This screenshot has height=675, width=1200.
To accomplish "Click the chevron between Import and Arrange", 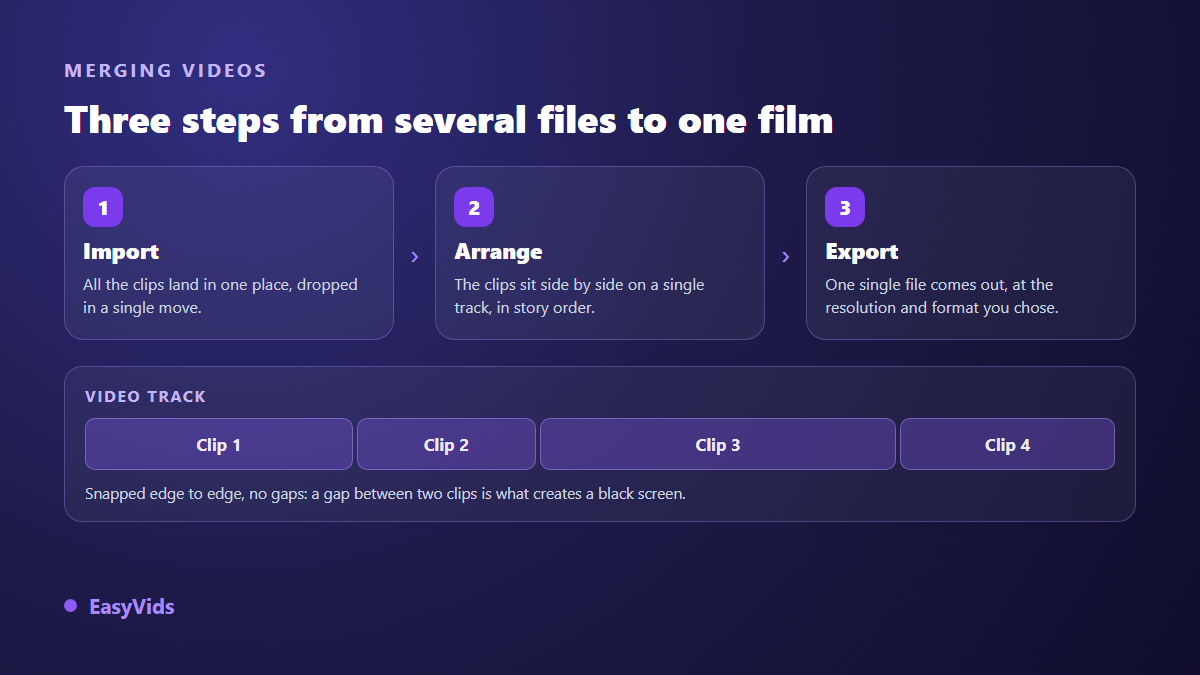I will point(414,257).
